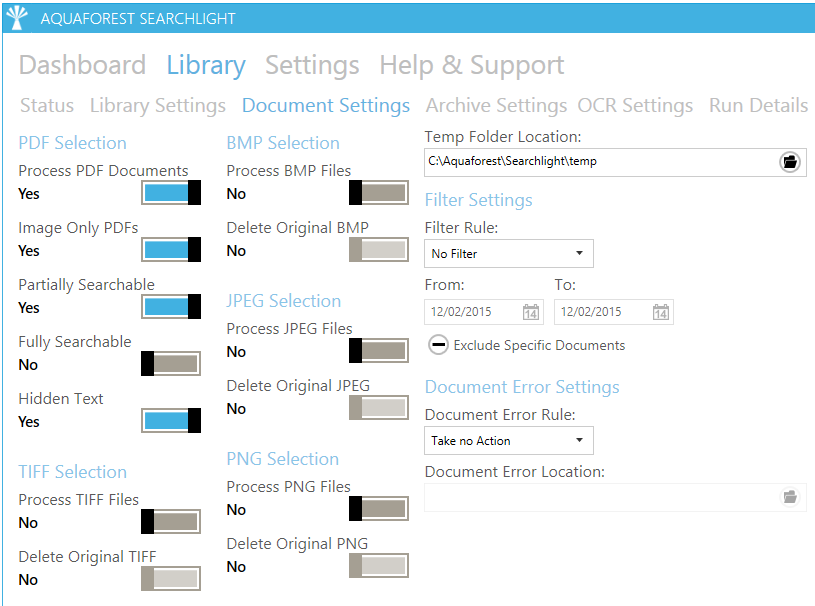Screen dimensions: 815x606
Task: Toggle Delete Original TIFF switch
Action: 171,578
